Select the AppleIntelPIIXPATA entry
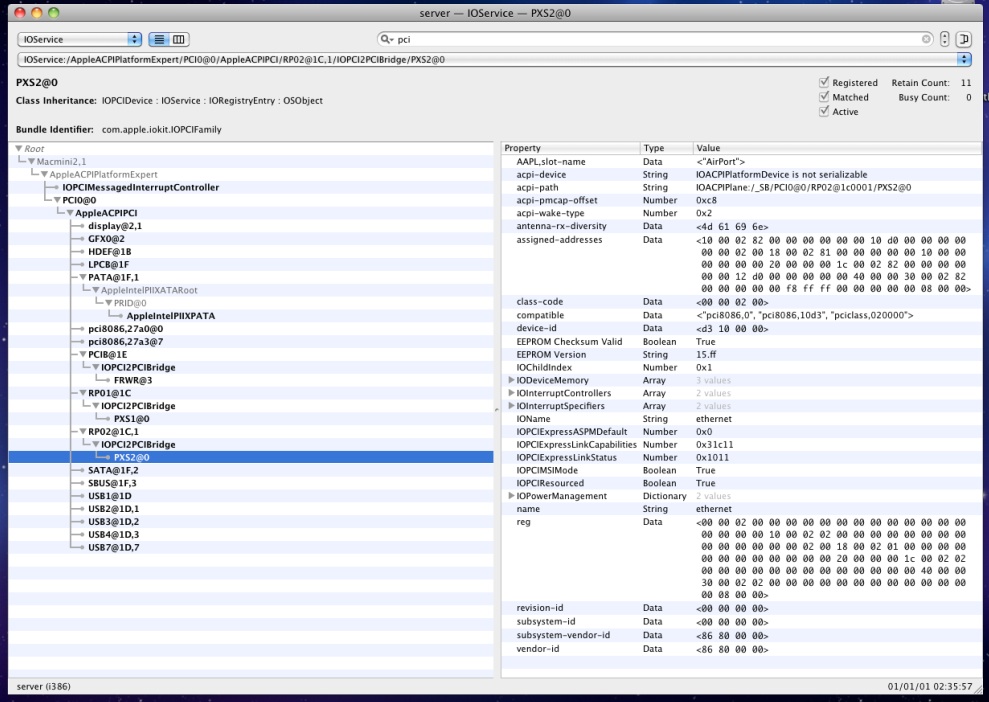This screenshot has width=989, height=702. pyautogui.click(x=171, y=315)
